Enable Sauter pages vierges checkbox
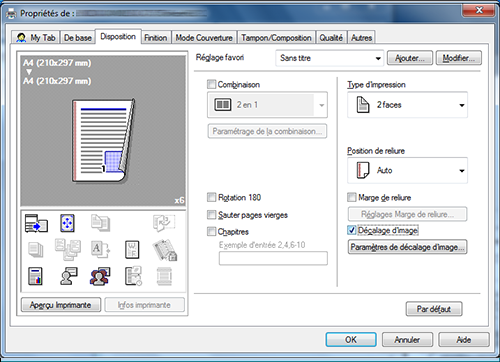The height and width of the screenshot is (362, 500). click(x=211, y=215)
